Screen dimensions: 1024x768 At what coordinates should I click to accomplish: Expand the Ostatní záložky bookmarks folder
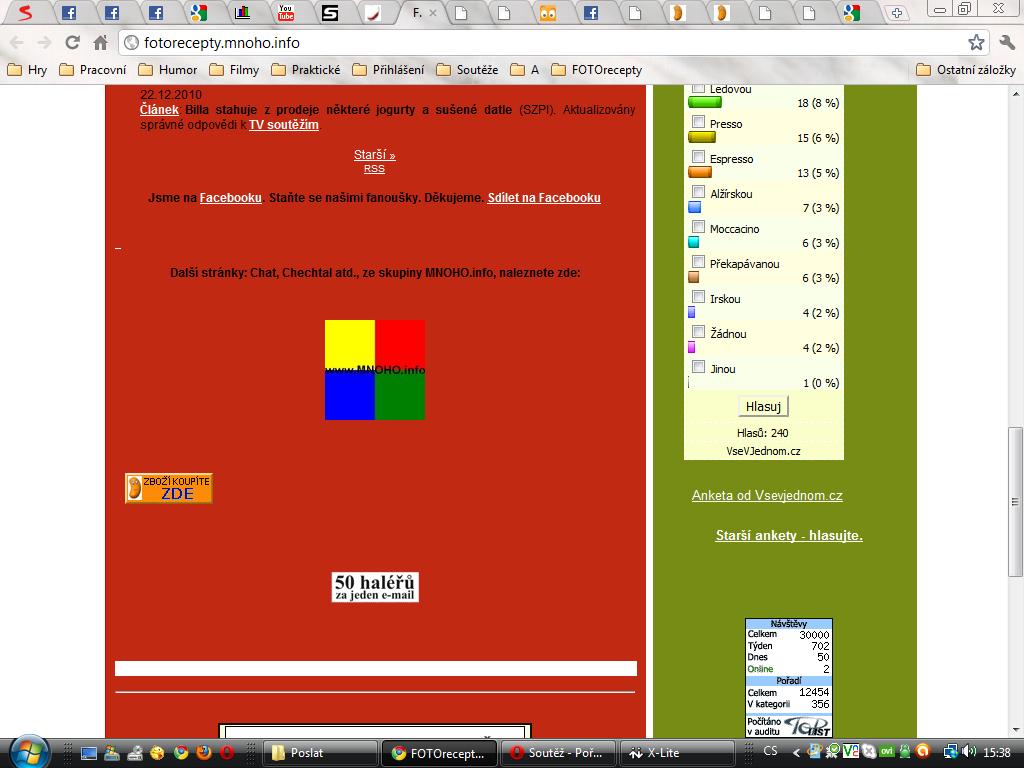[965, 70]
